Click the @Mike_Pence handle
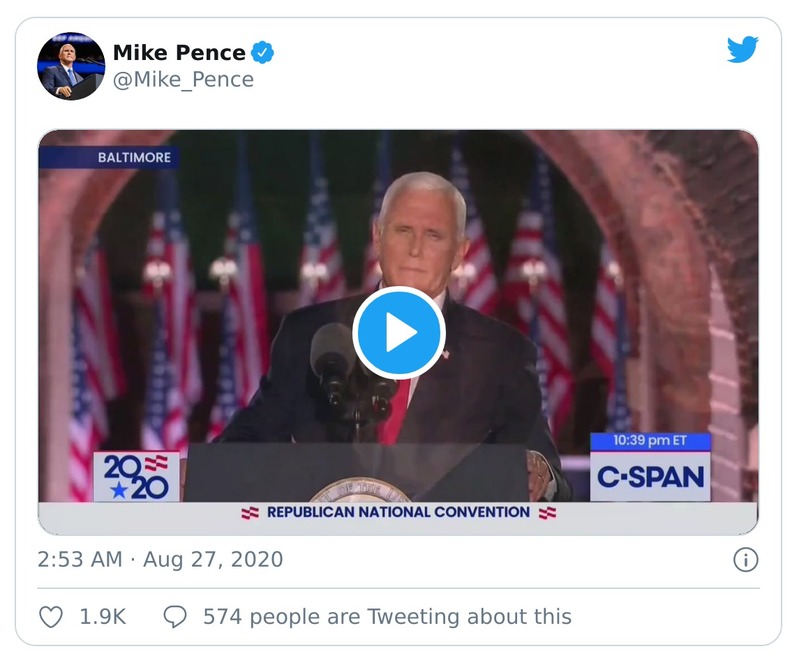Screen dimensions: 799x665 point(183,80)
